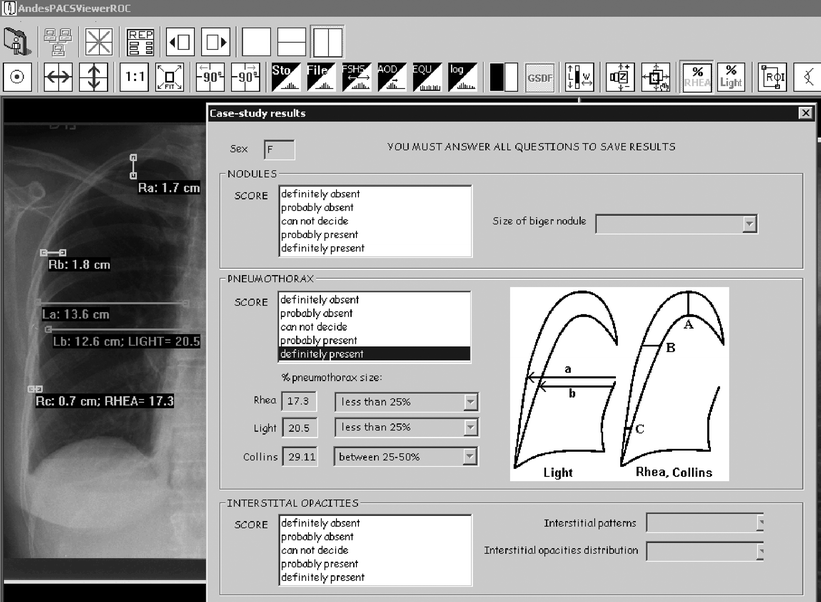The width and height of the screenshot is (821, 602).
Task: Select the 1:1 zoom icon
Action: coord(134,77)
